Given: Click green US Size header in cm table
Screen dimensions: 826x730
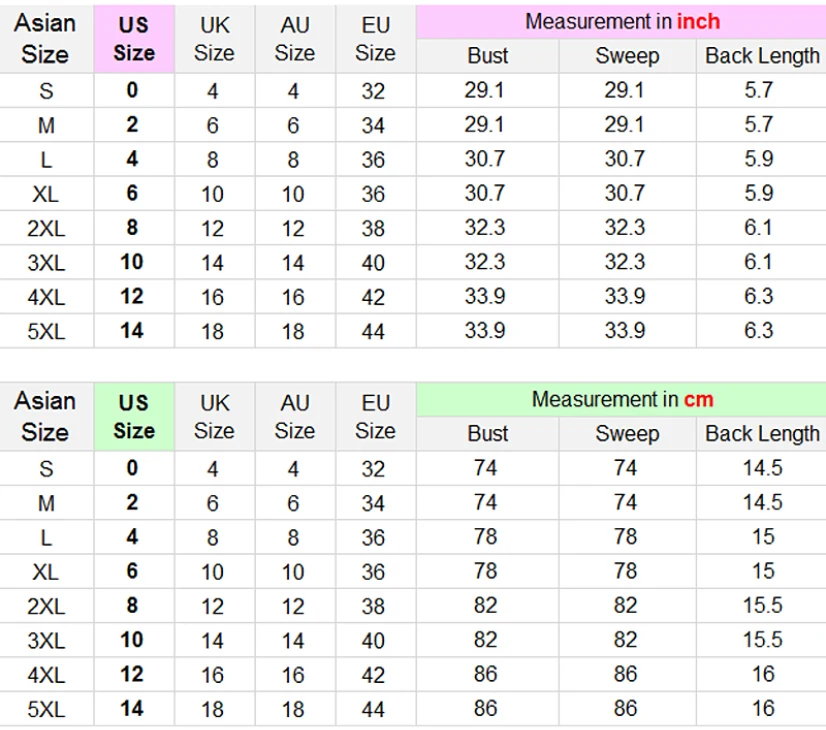Looking at the screenshot, I should point(134,417).
